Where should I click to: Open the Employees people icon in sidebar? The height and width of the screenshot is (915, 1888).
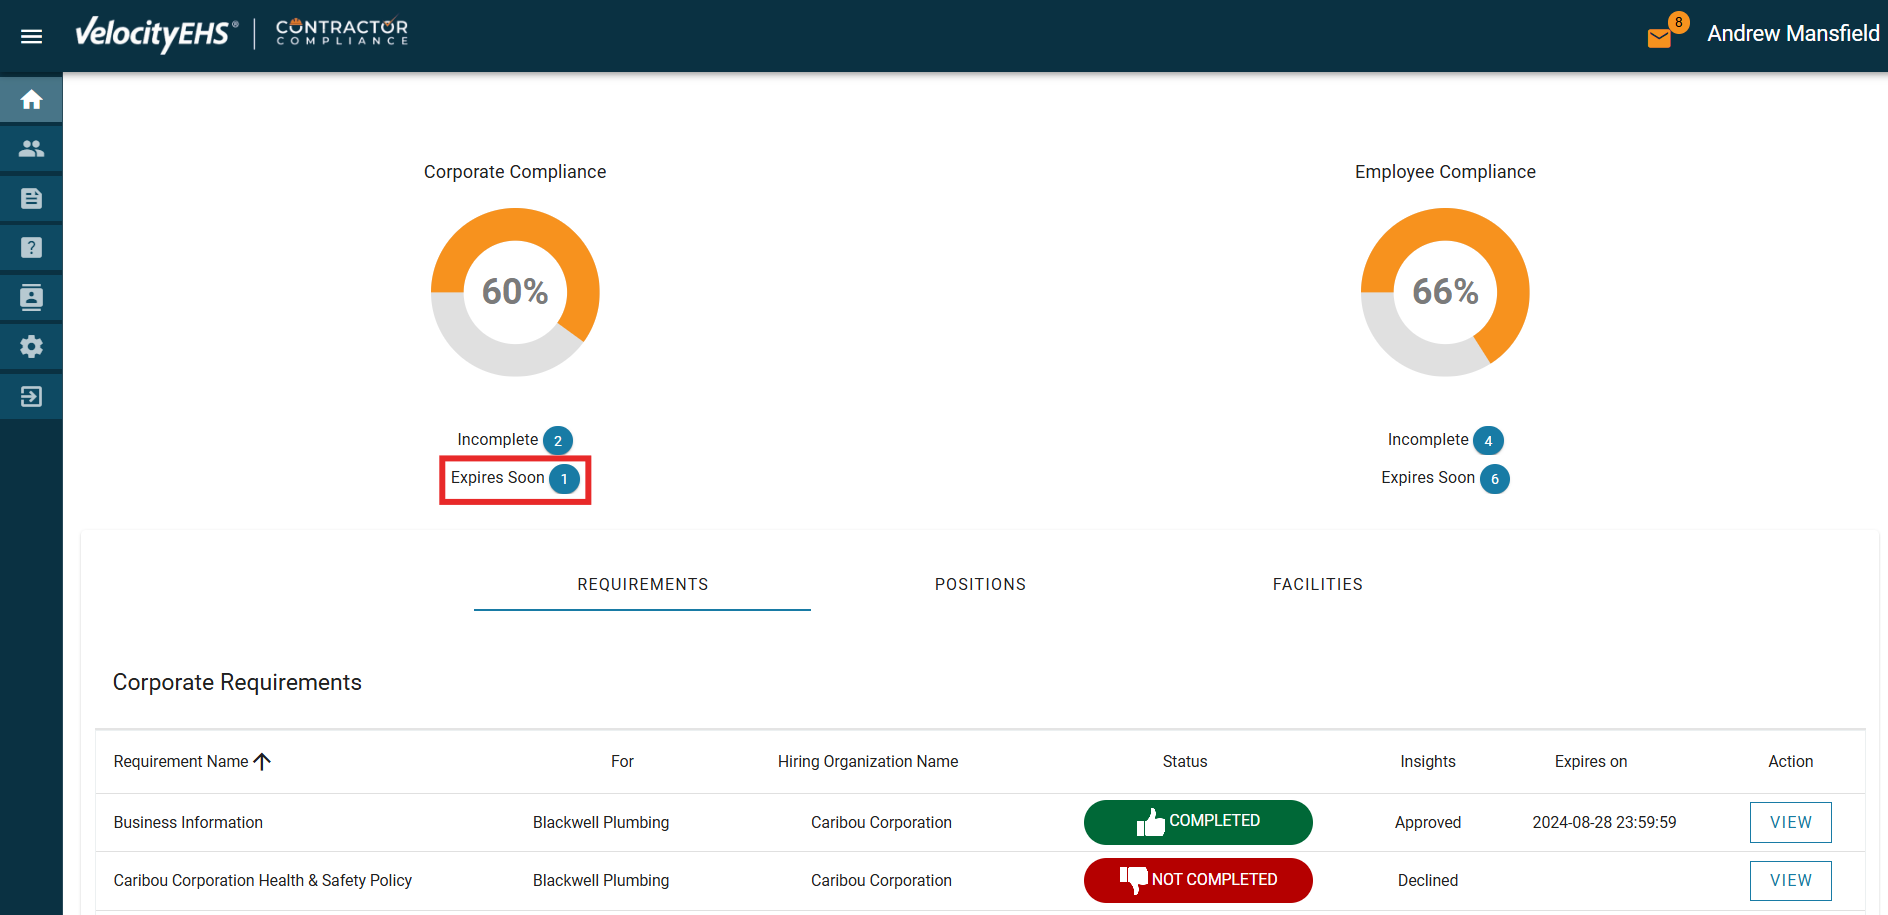(31, 149)
